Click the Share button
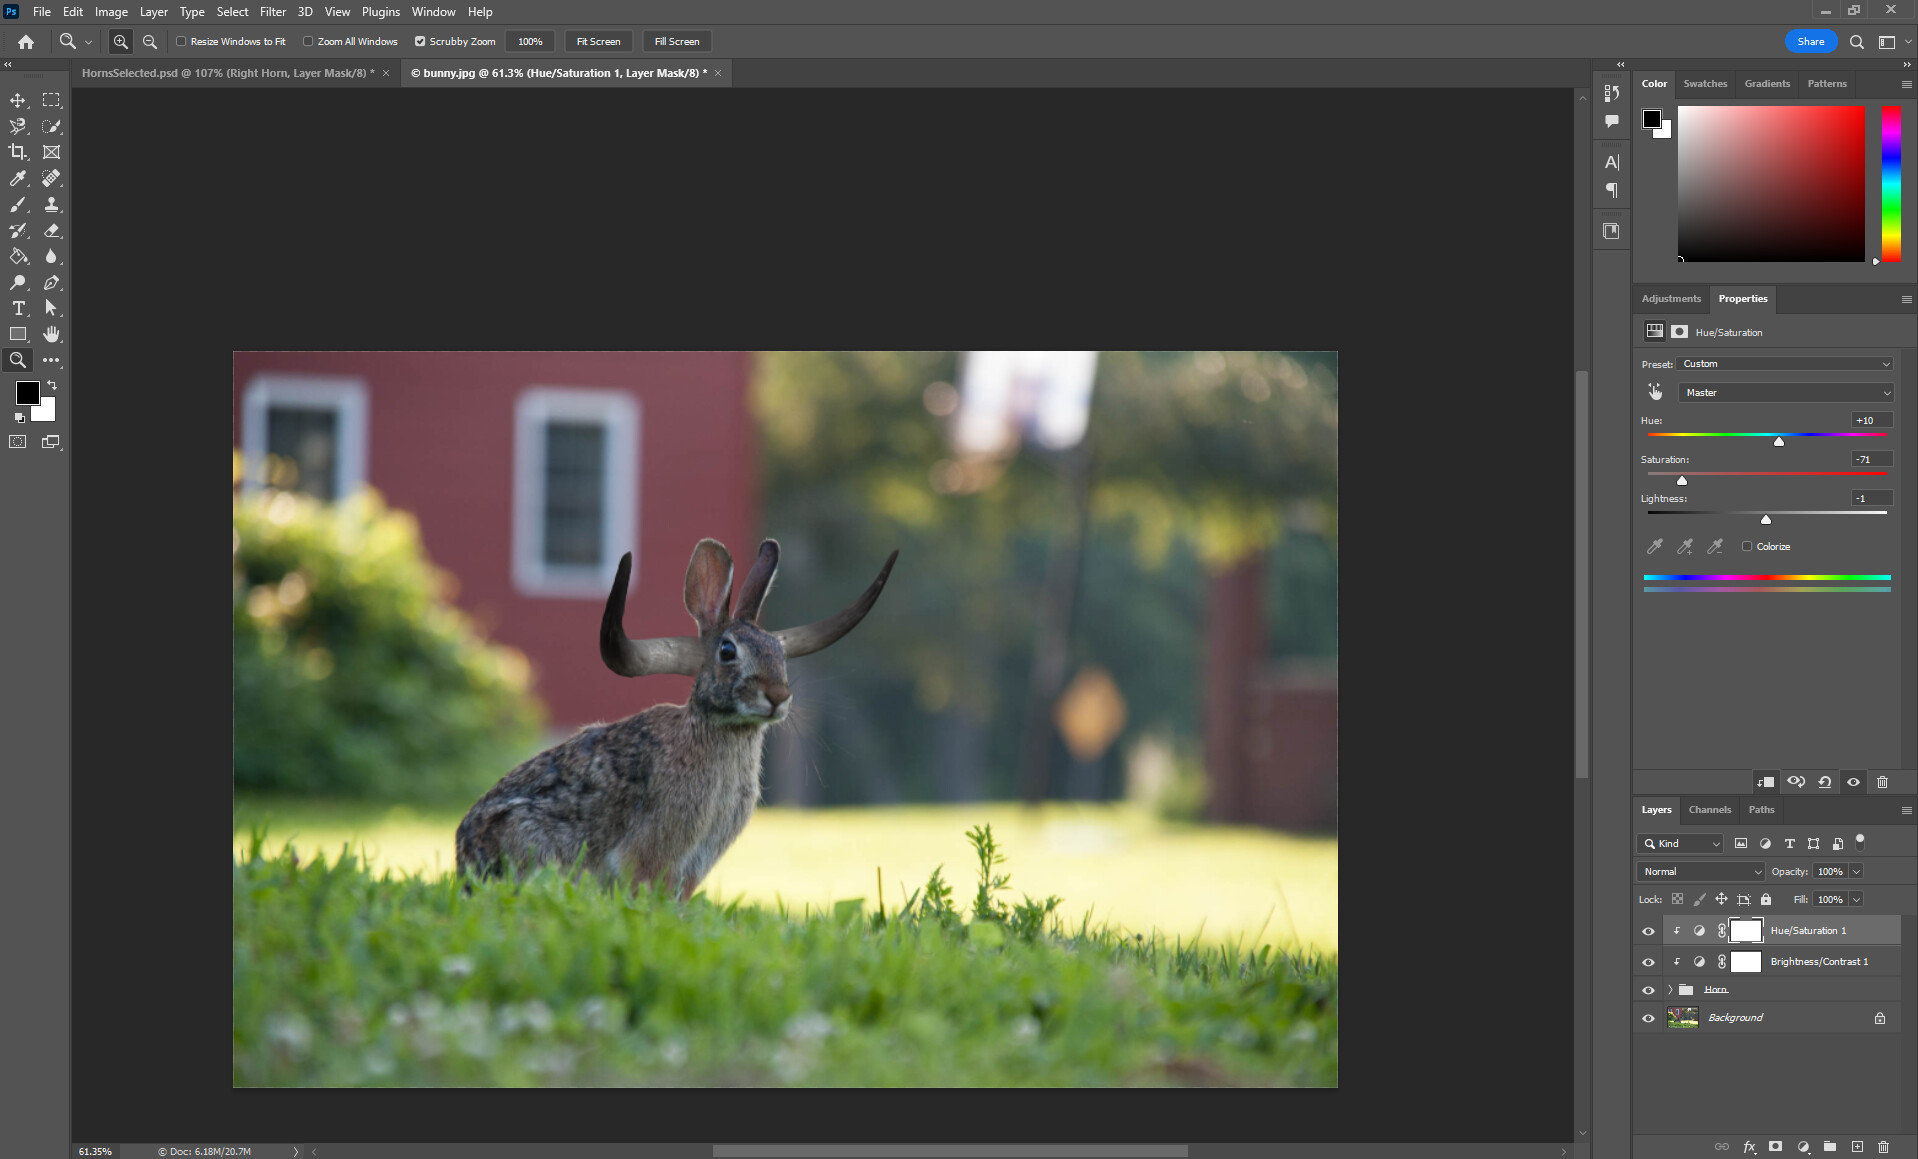The height and width of the screenshot is (1159, 1918). coord(1810,41)
